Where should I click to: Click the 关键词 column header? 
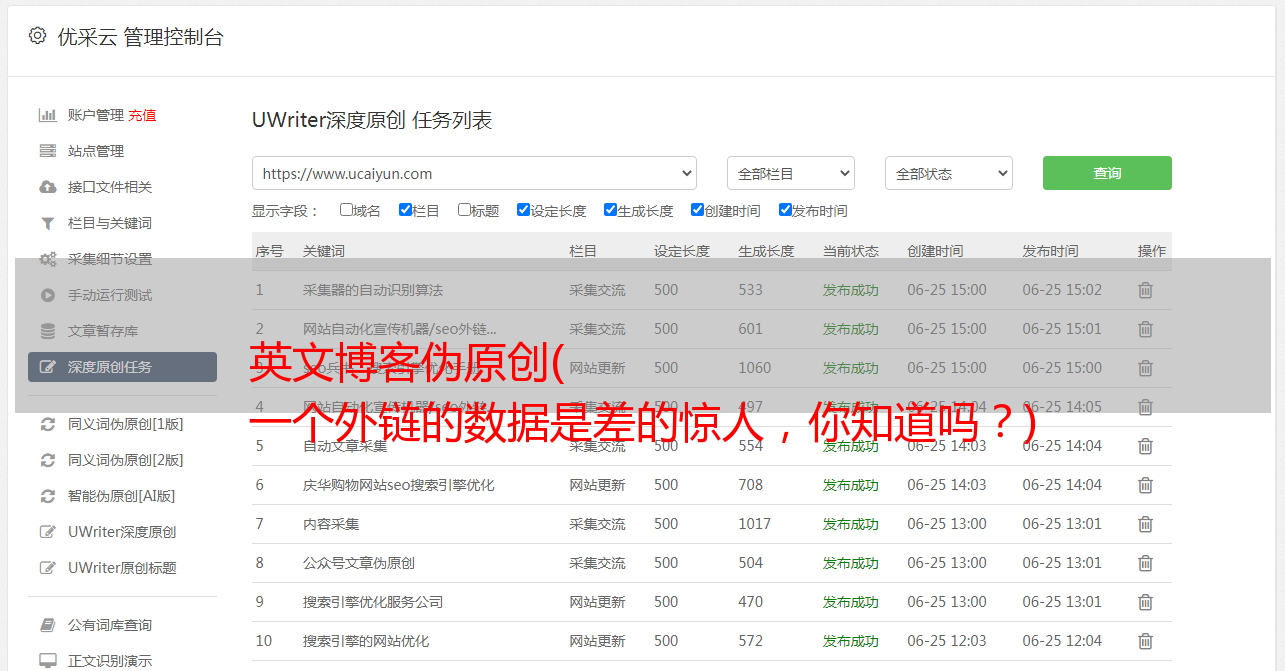click(324, 251)
